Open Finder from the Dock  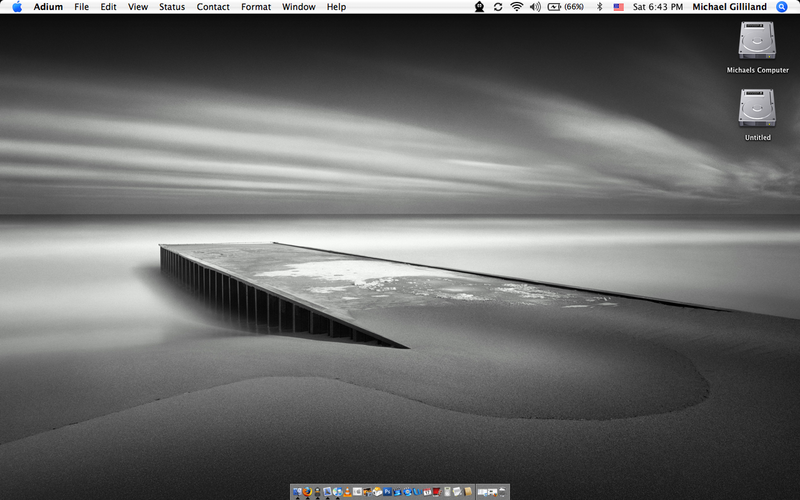point(297,491)
